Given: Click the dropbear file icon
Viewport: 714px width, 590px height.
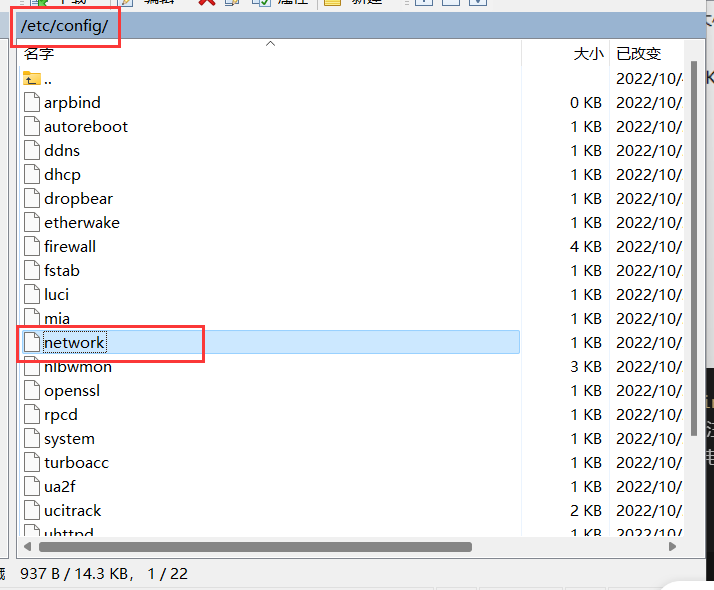Looking at the screenshot, I should (32, 198).
